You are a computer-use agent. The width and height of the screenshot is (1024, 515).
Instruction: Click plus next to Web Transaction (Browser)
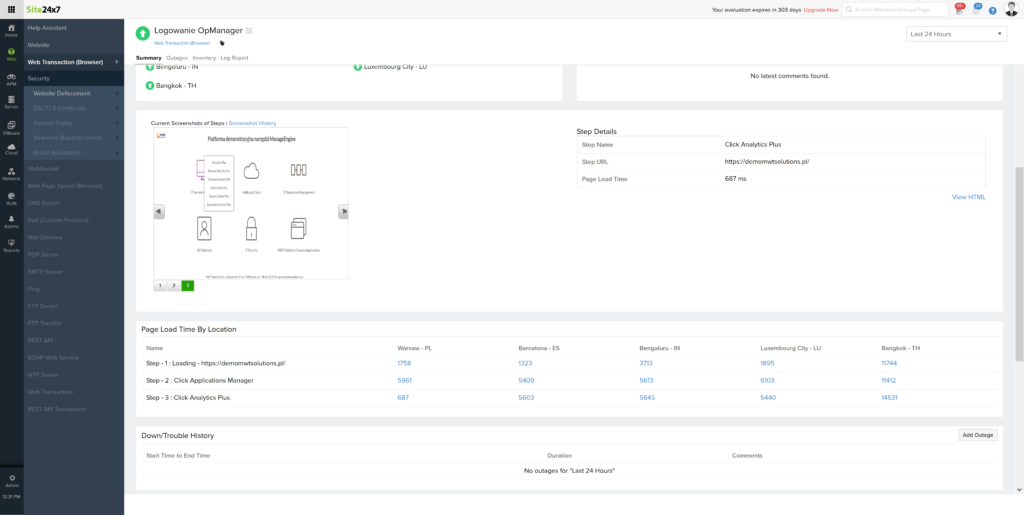click(117, 62)
